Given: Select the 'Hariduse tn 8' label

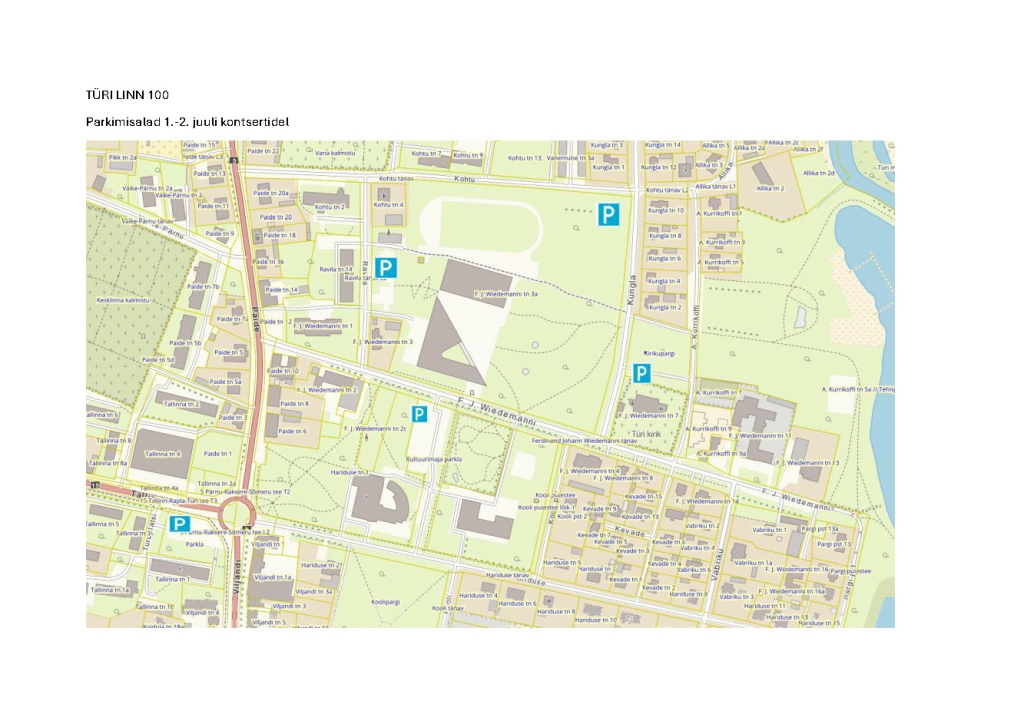Looking at the screenshot, I should tap(556, 611).
